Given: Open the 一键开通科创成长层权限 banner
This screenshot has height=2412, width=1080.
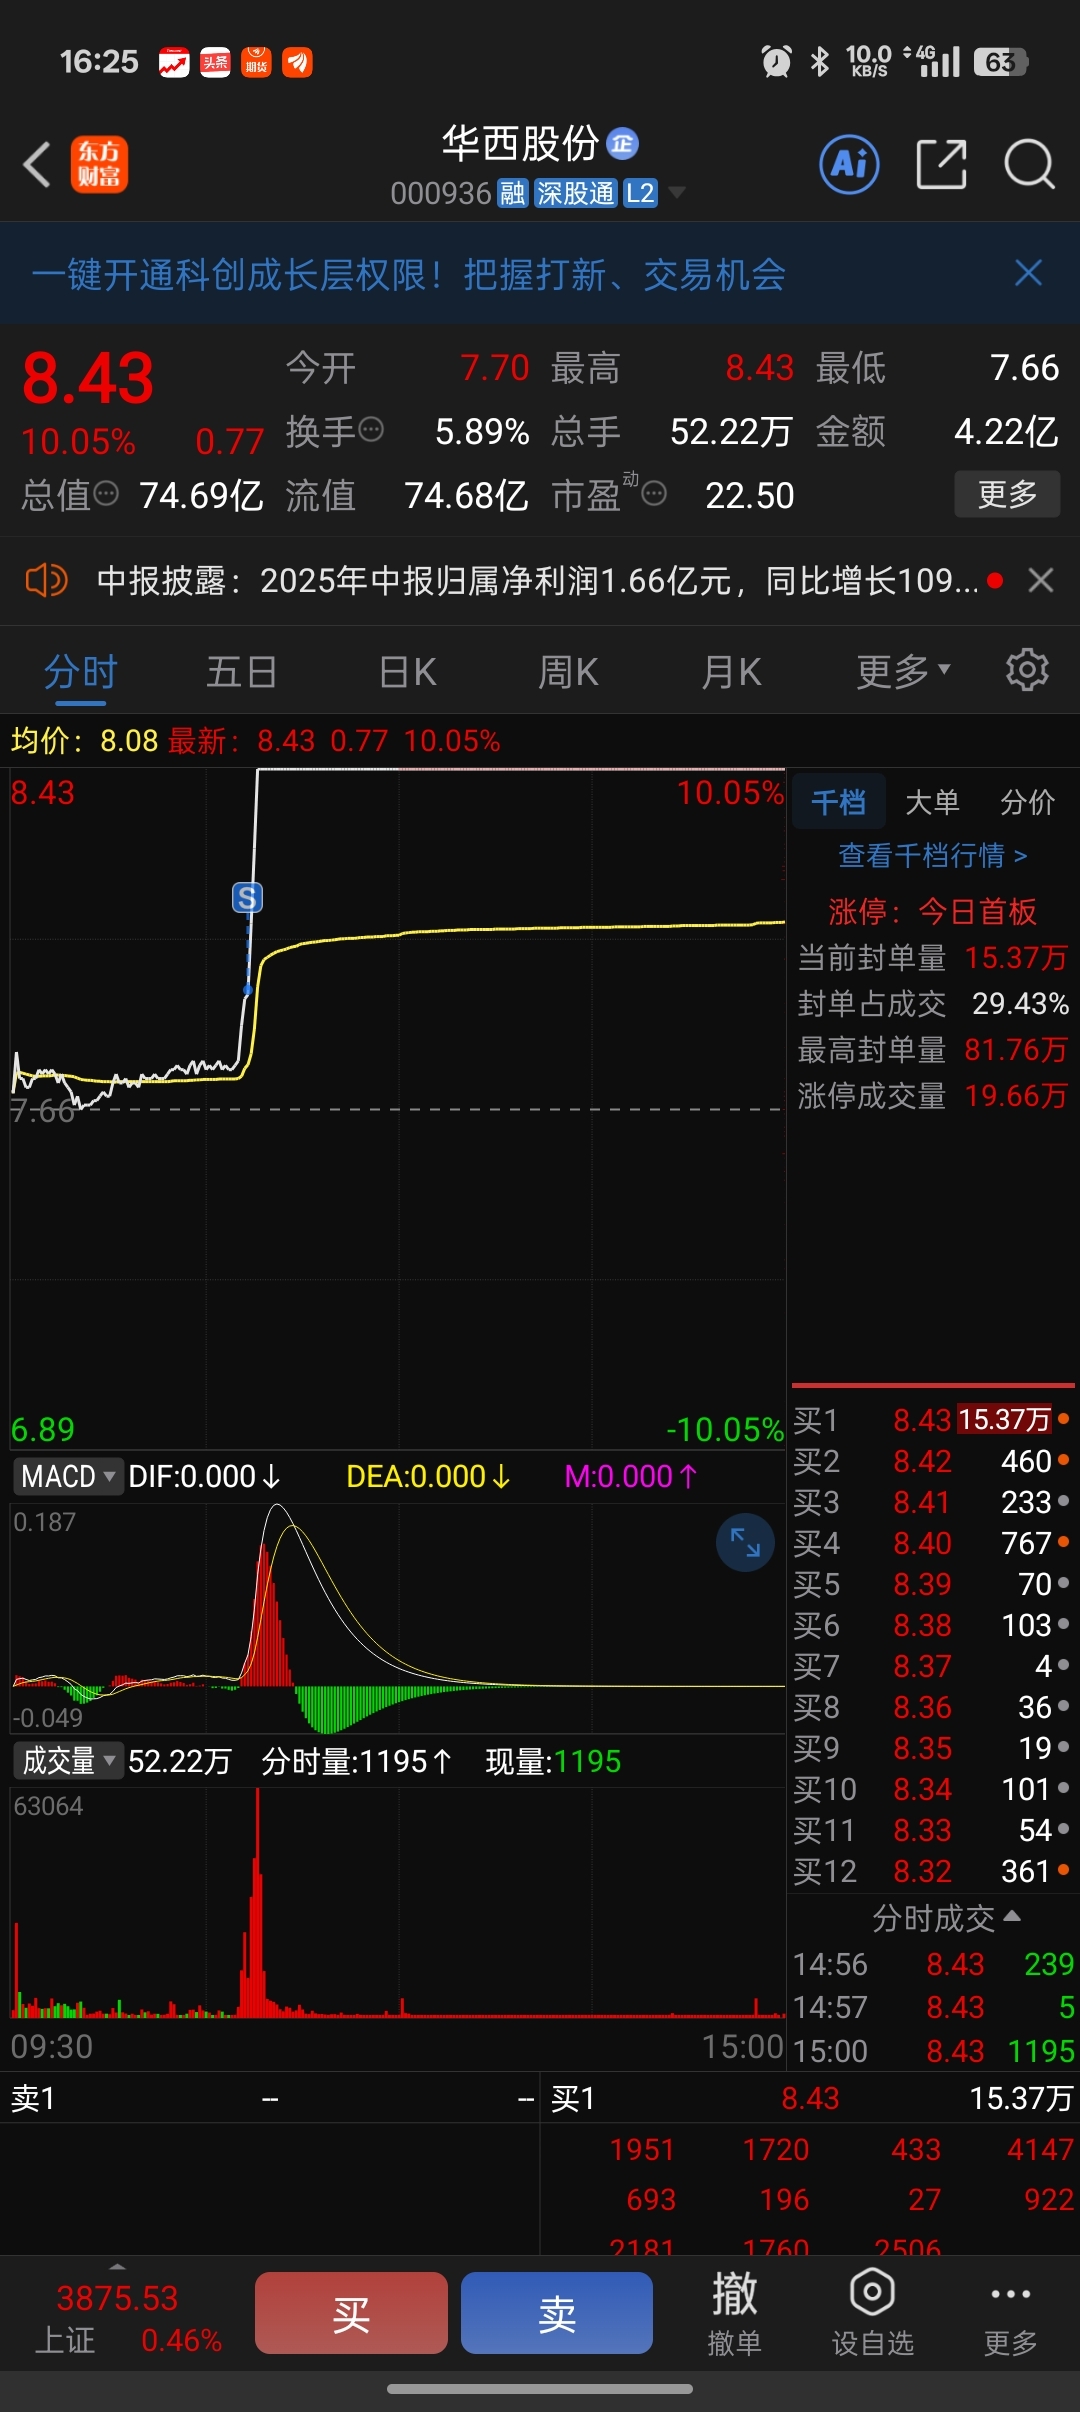Looking at the screenshot, I should pyautogui.click(x=409, y=273).
